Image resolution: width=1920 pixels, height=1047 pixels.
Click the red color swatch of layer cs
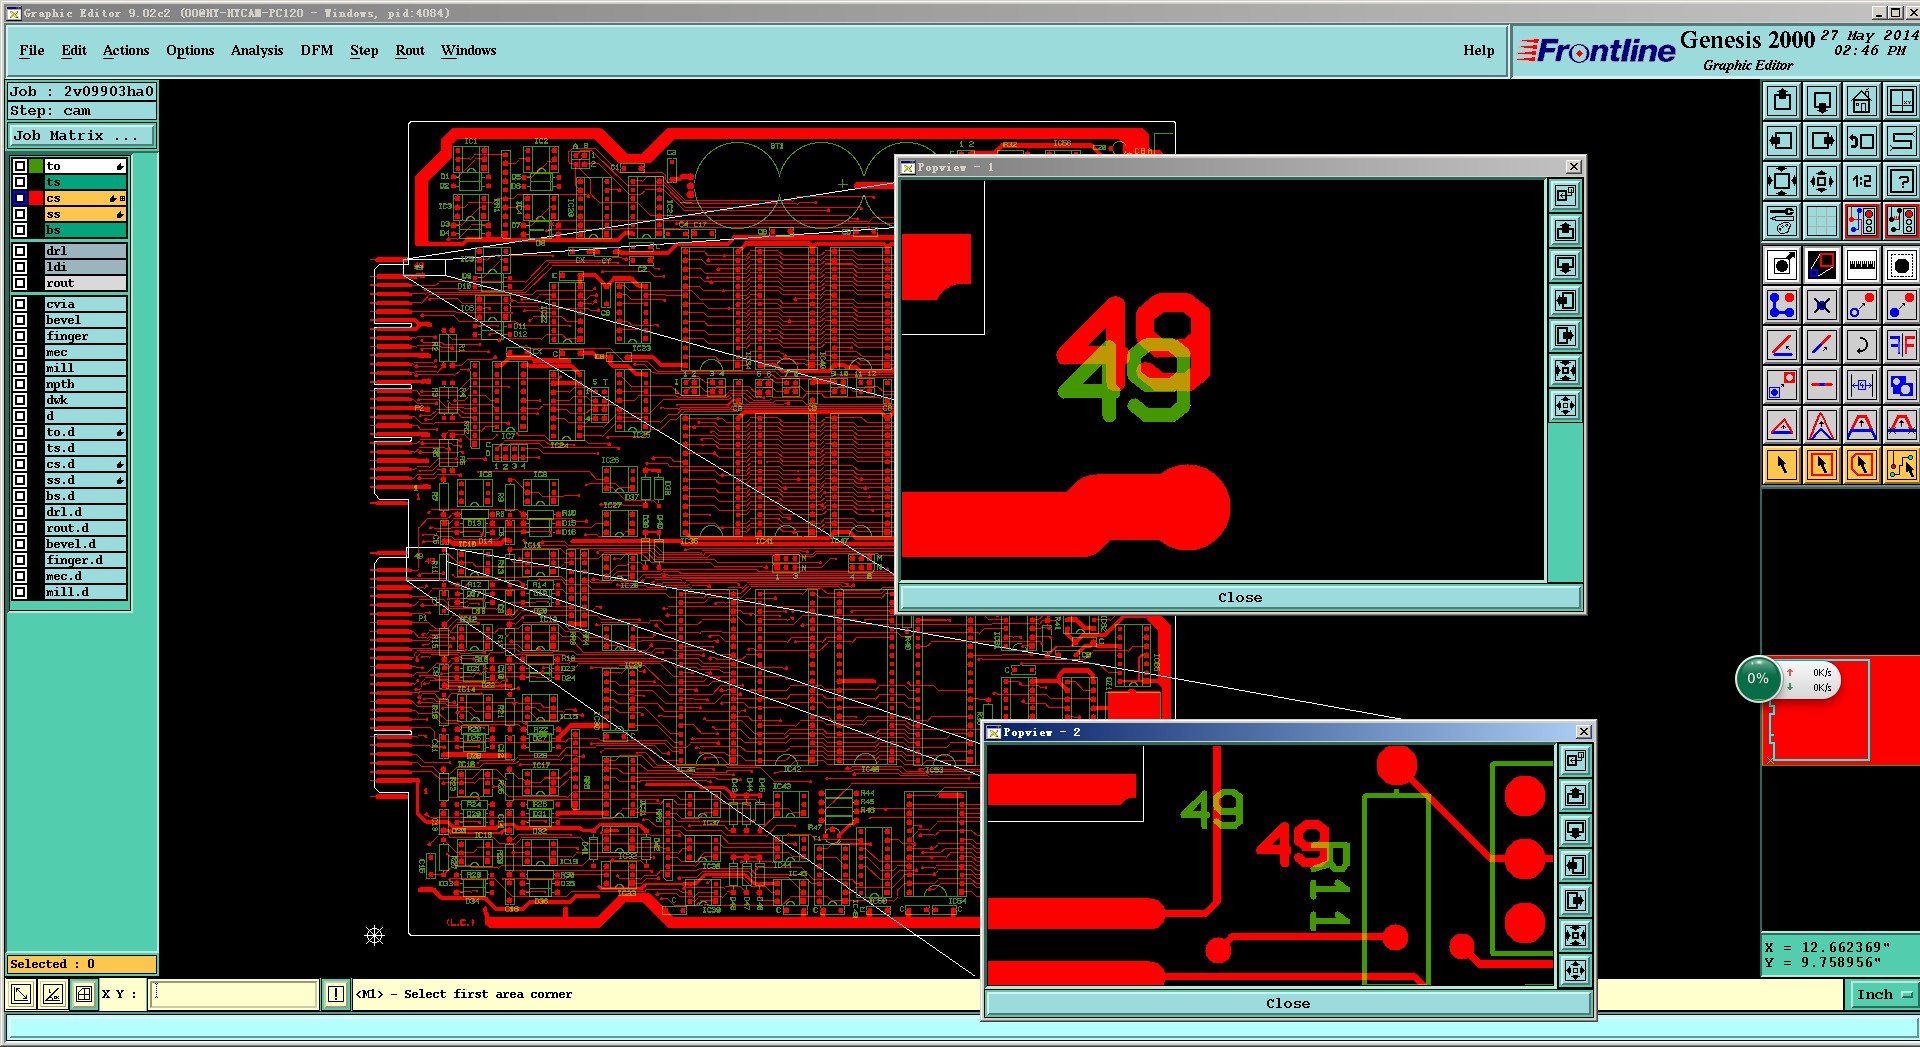(x=36, y=198)
